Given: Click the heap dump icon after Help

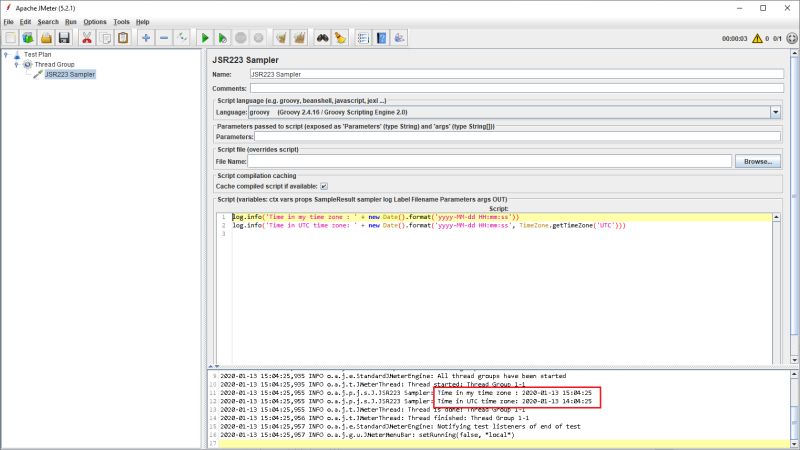Looking at the screenshot, I should click(399, 38).
